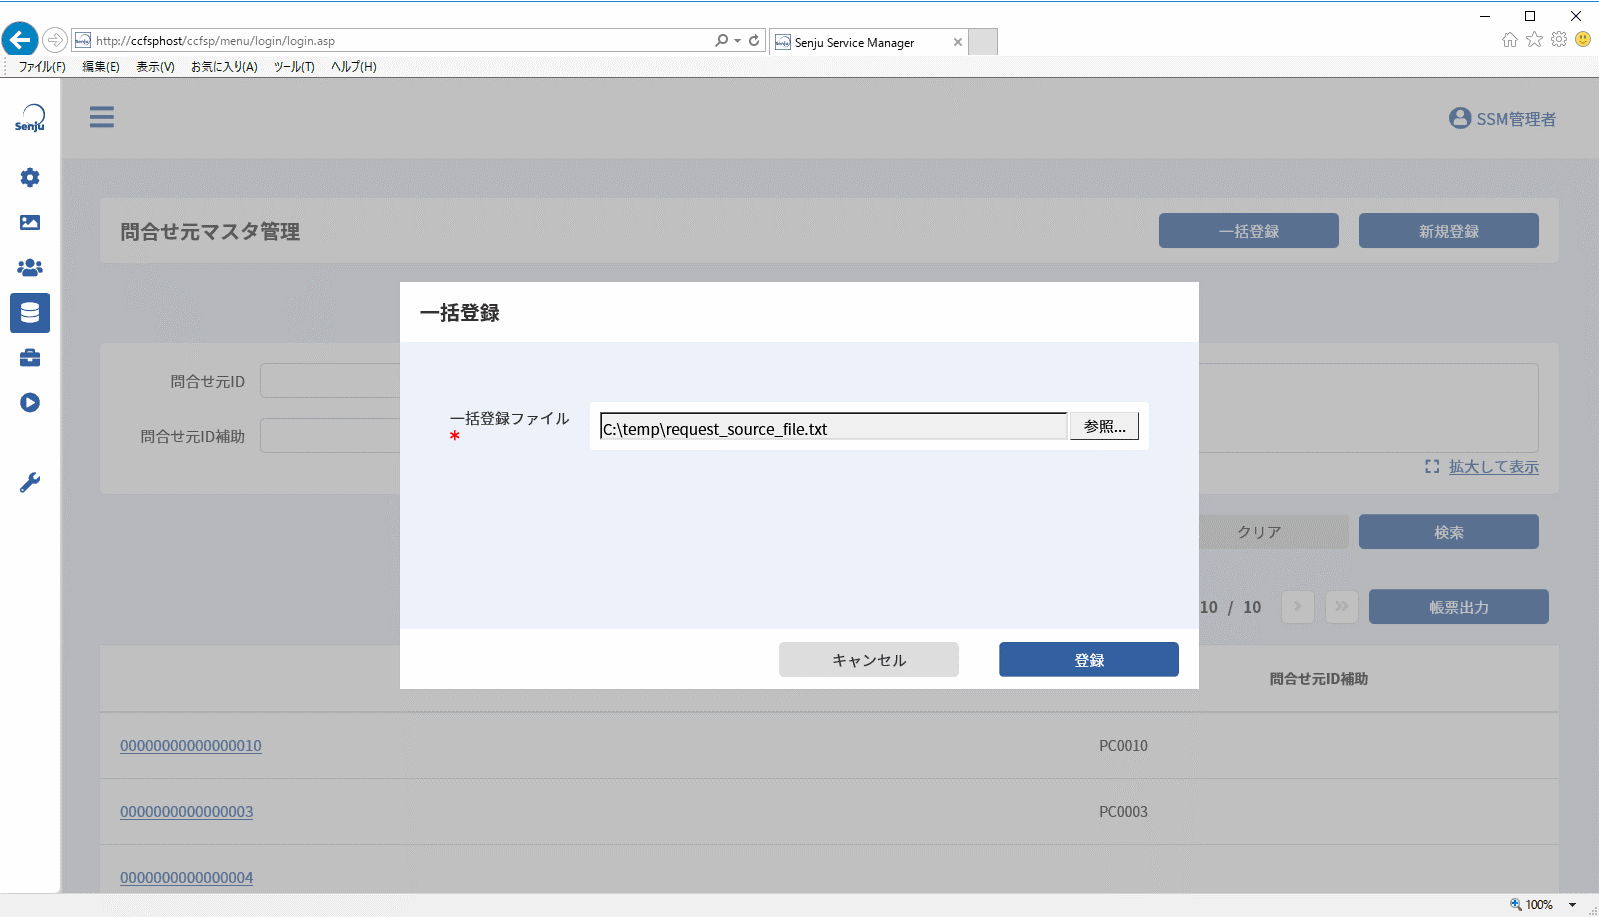Viewport: 1599px width, 917px height.
Task: Click 検索 button
Action: point(1449,532)
